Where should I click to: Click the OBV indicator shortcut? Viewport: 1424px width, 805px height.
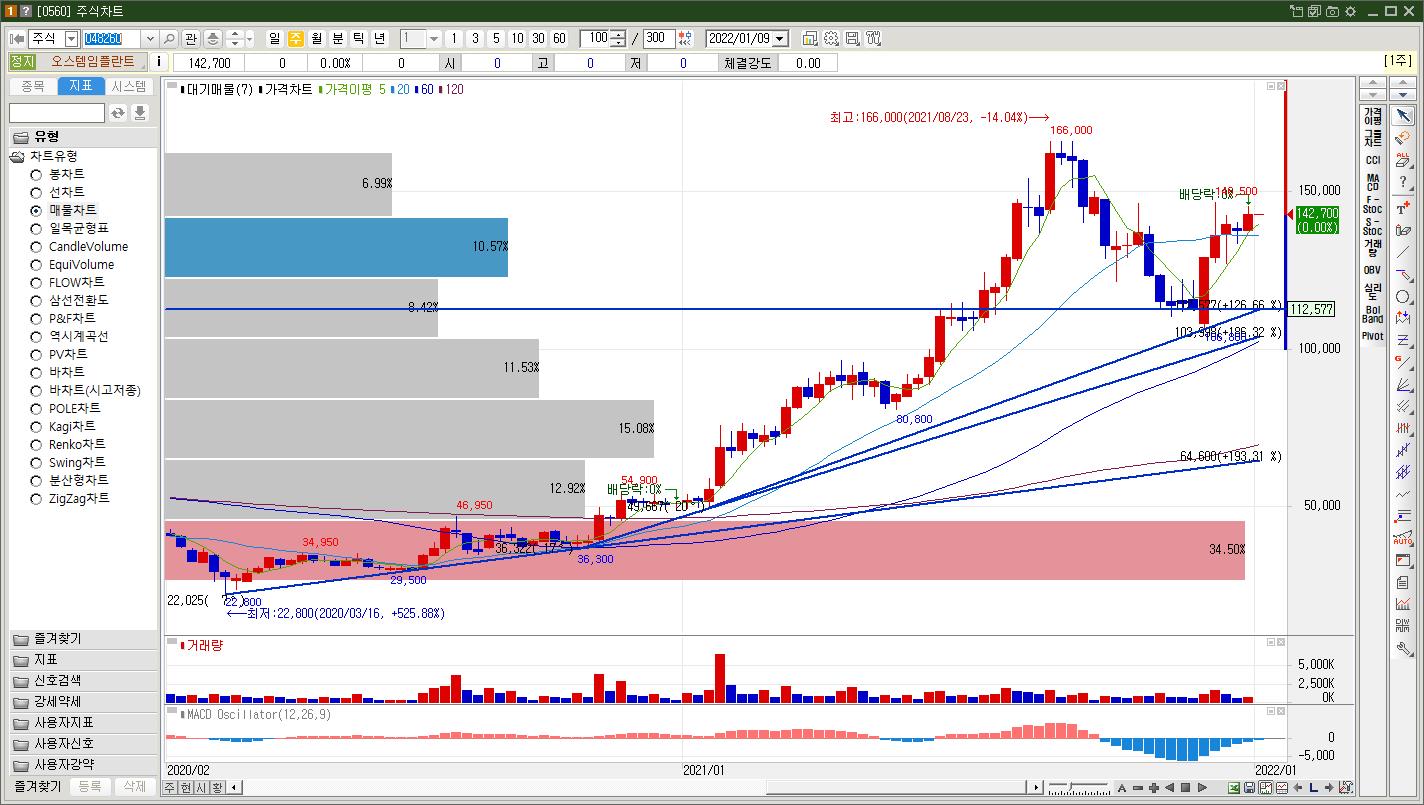click(x=1372, y=270)
